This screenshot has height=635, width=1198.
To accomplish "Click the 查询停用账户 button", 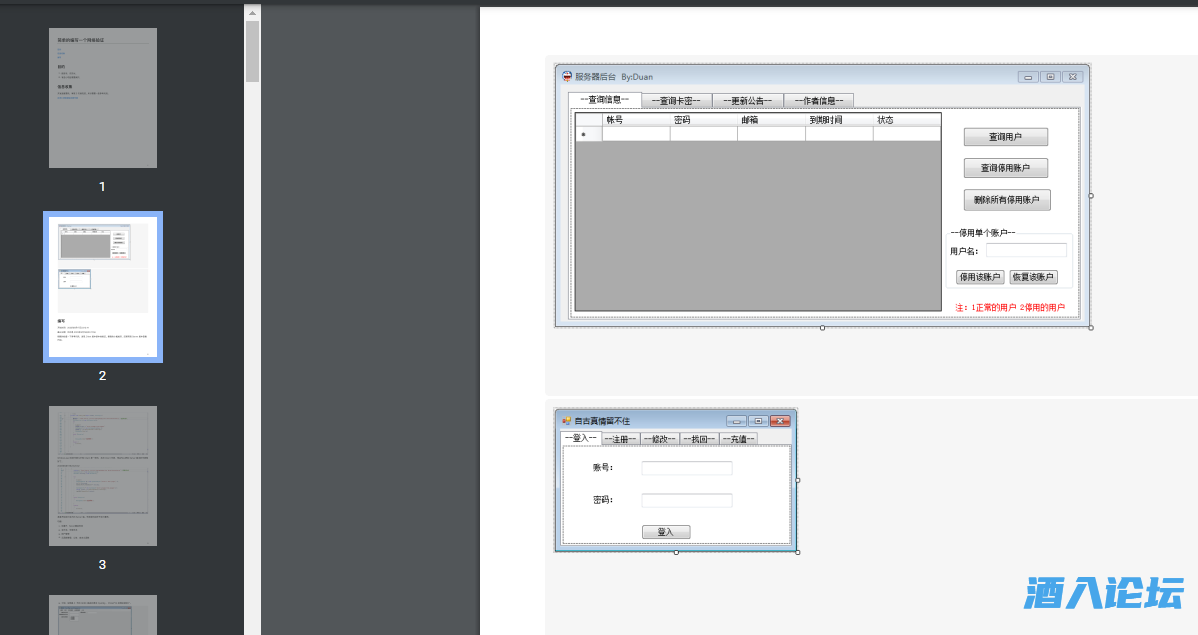I will coord(1005,168).
